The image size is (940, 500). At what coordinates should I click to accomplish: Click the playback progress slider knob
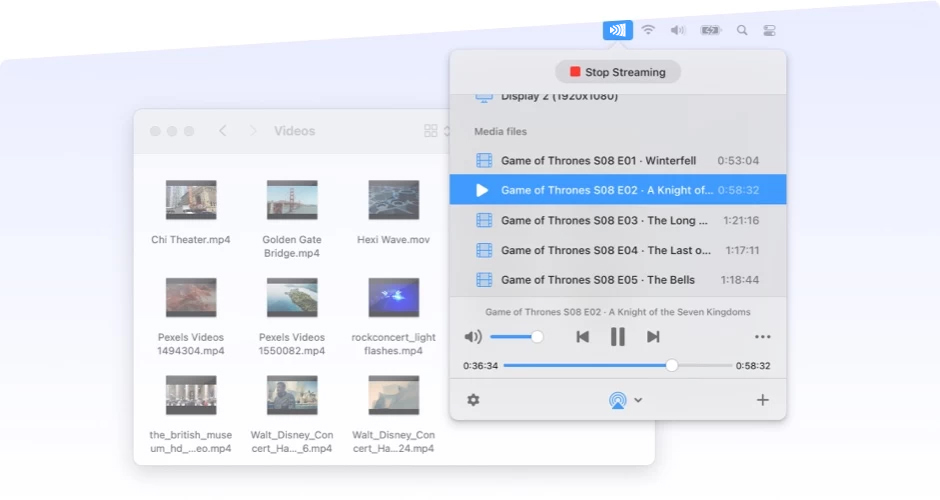click(x=672, y=366)
